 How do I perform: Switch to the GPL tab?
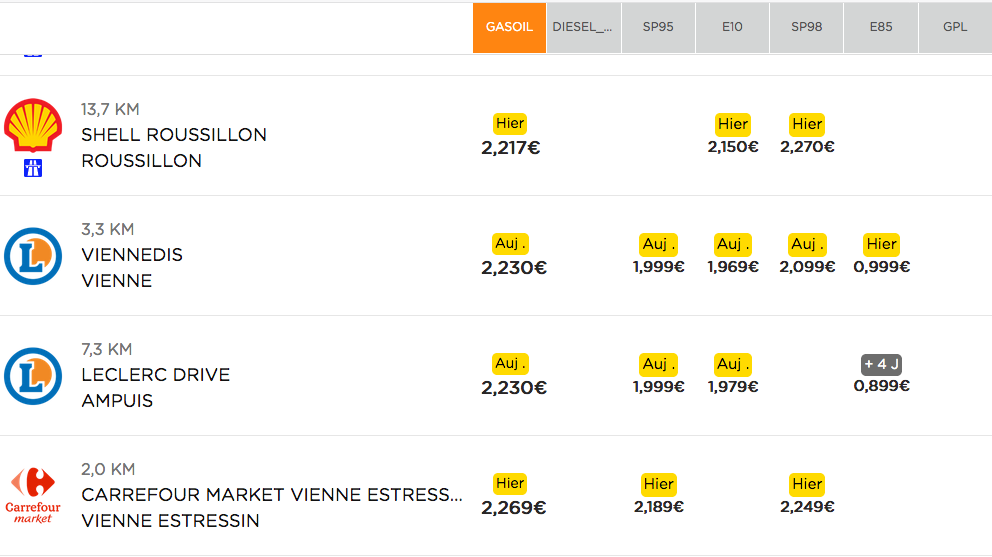[955, 27]
